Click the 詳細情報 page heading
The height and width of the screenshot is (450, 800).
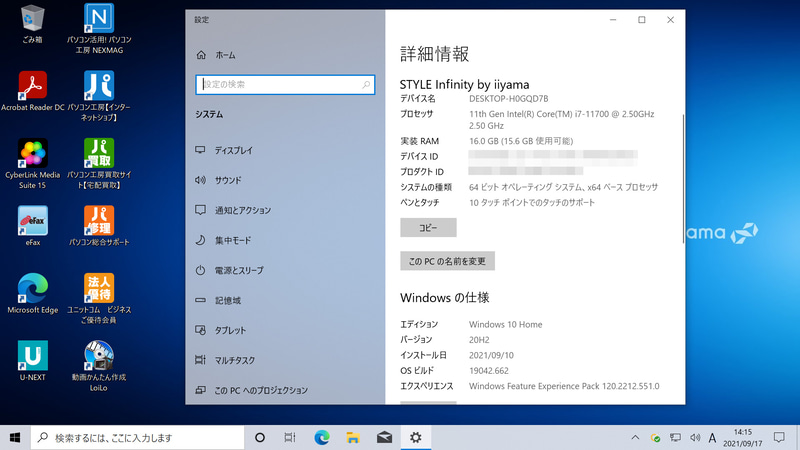[x=434, y=54]
